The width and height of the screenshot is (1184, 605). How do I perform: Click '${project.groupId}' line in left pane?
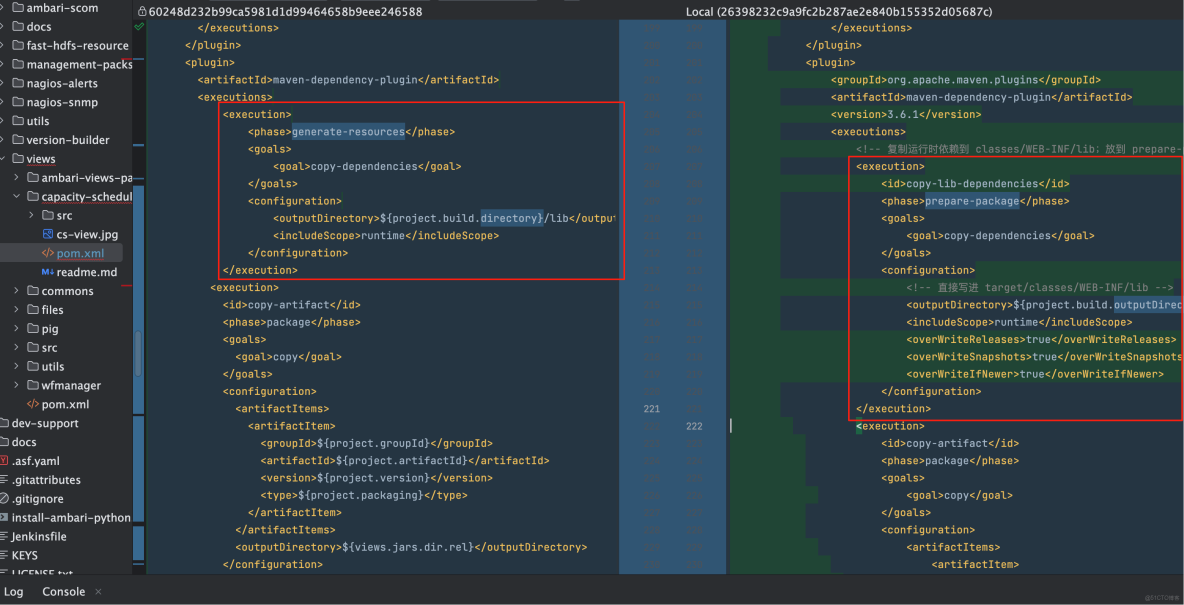377,443
